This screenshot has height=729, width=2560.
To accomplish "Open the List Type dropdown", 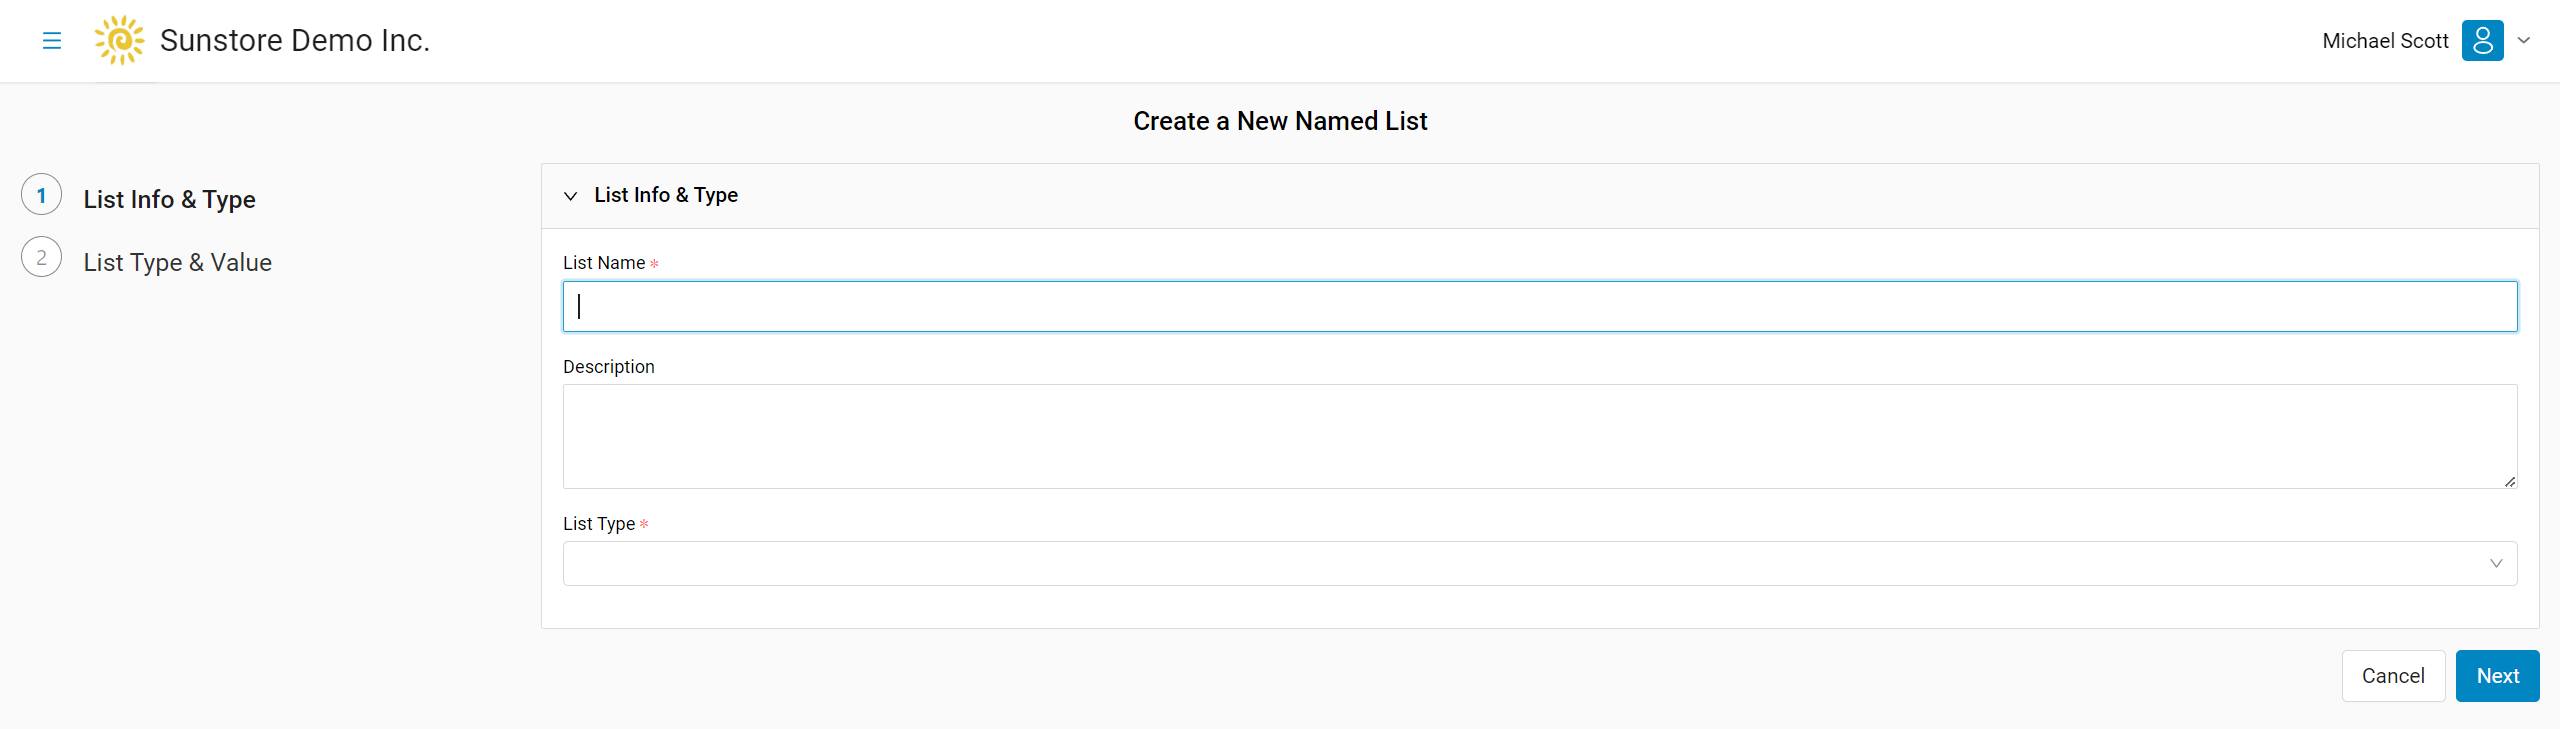I will coord(1540,564).
